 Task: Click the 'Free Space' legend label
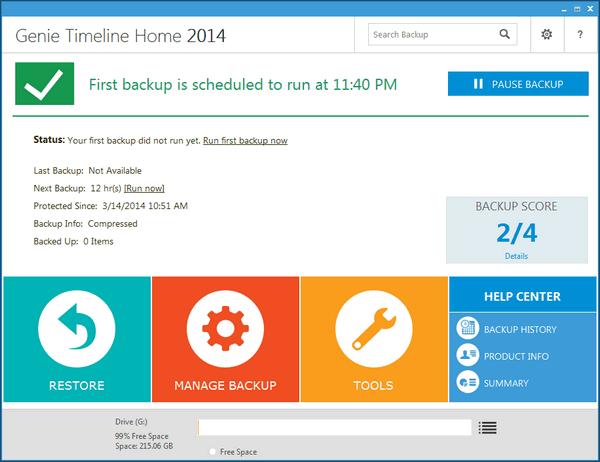[x=238, y=452]
